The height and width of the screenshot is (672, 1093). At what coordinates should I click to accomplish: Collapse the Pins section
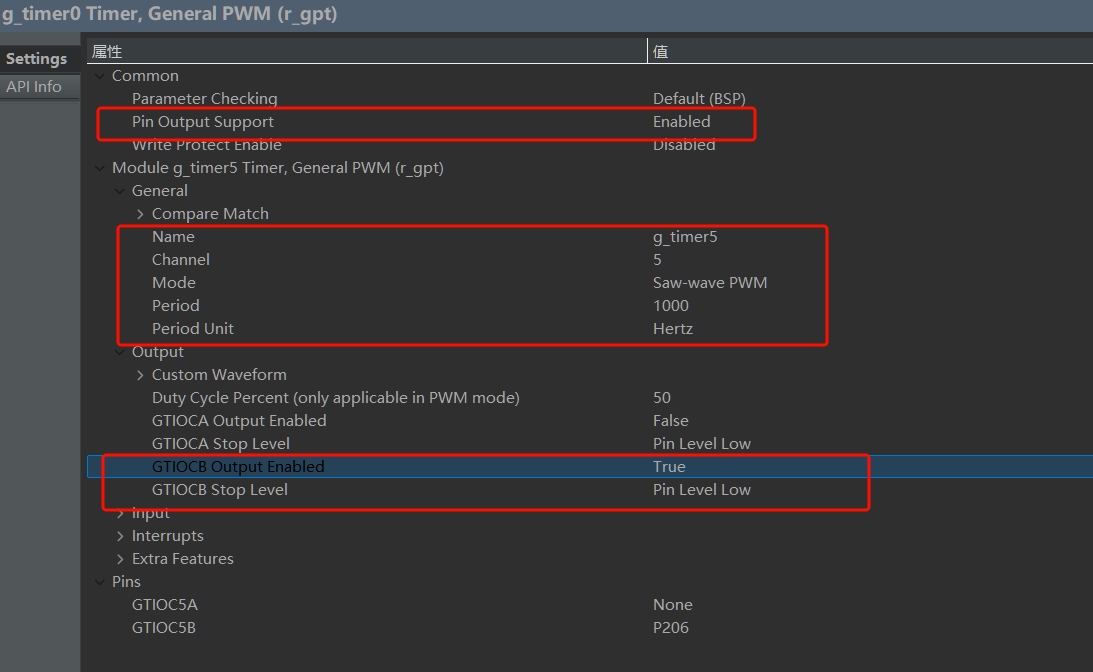click(99, 582)
